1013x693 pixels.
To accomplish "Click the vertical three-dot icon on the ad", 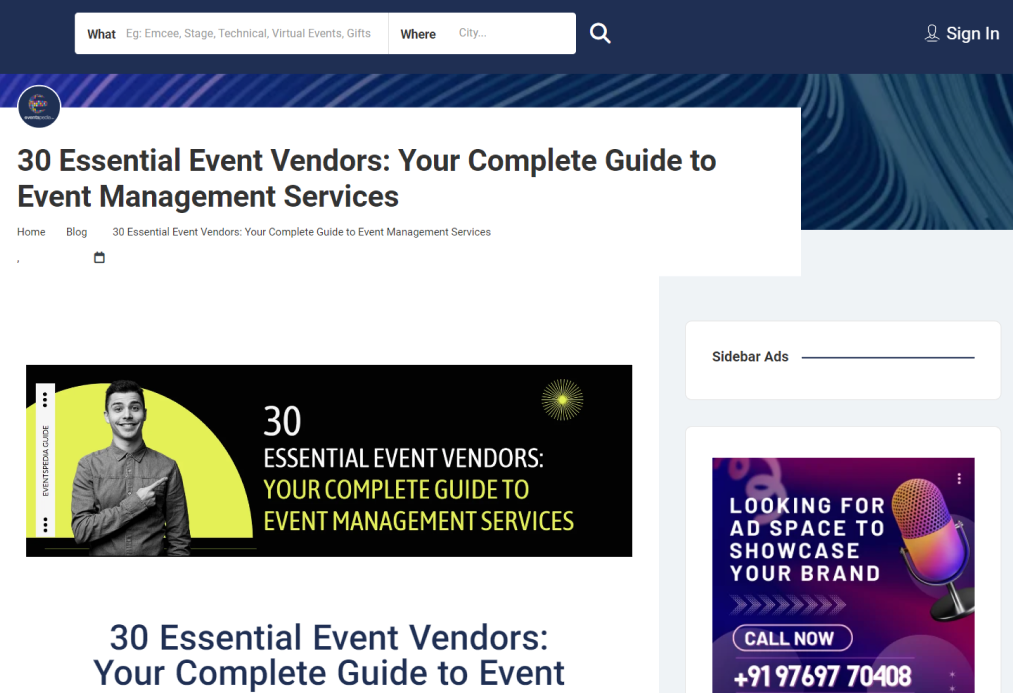I will click(959, 479).
